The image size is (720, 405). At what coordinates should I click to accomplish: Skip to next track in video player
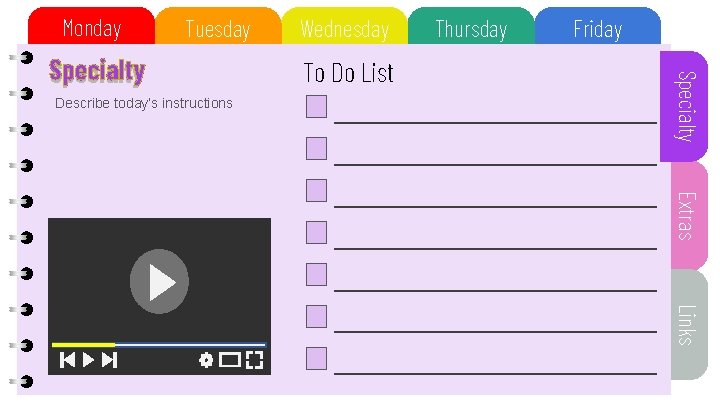click(109, 360)
